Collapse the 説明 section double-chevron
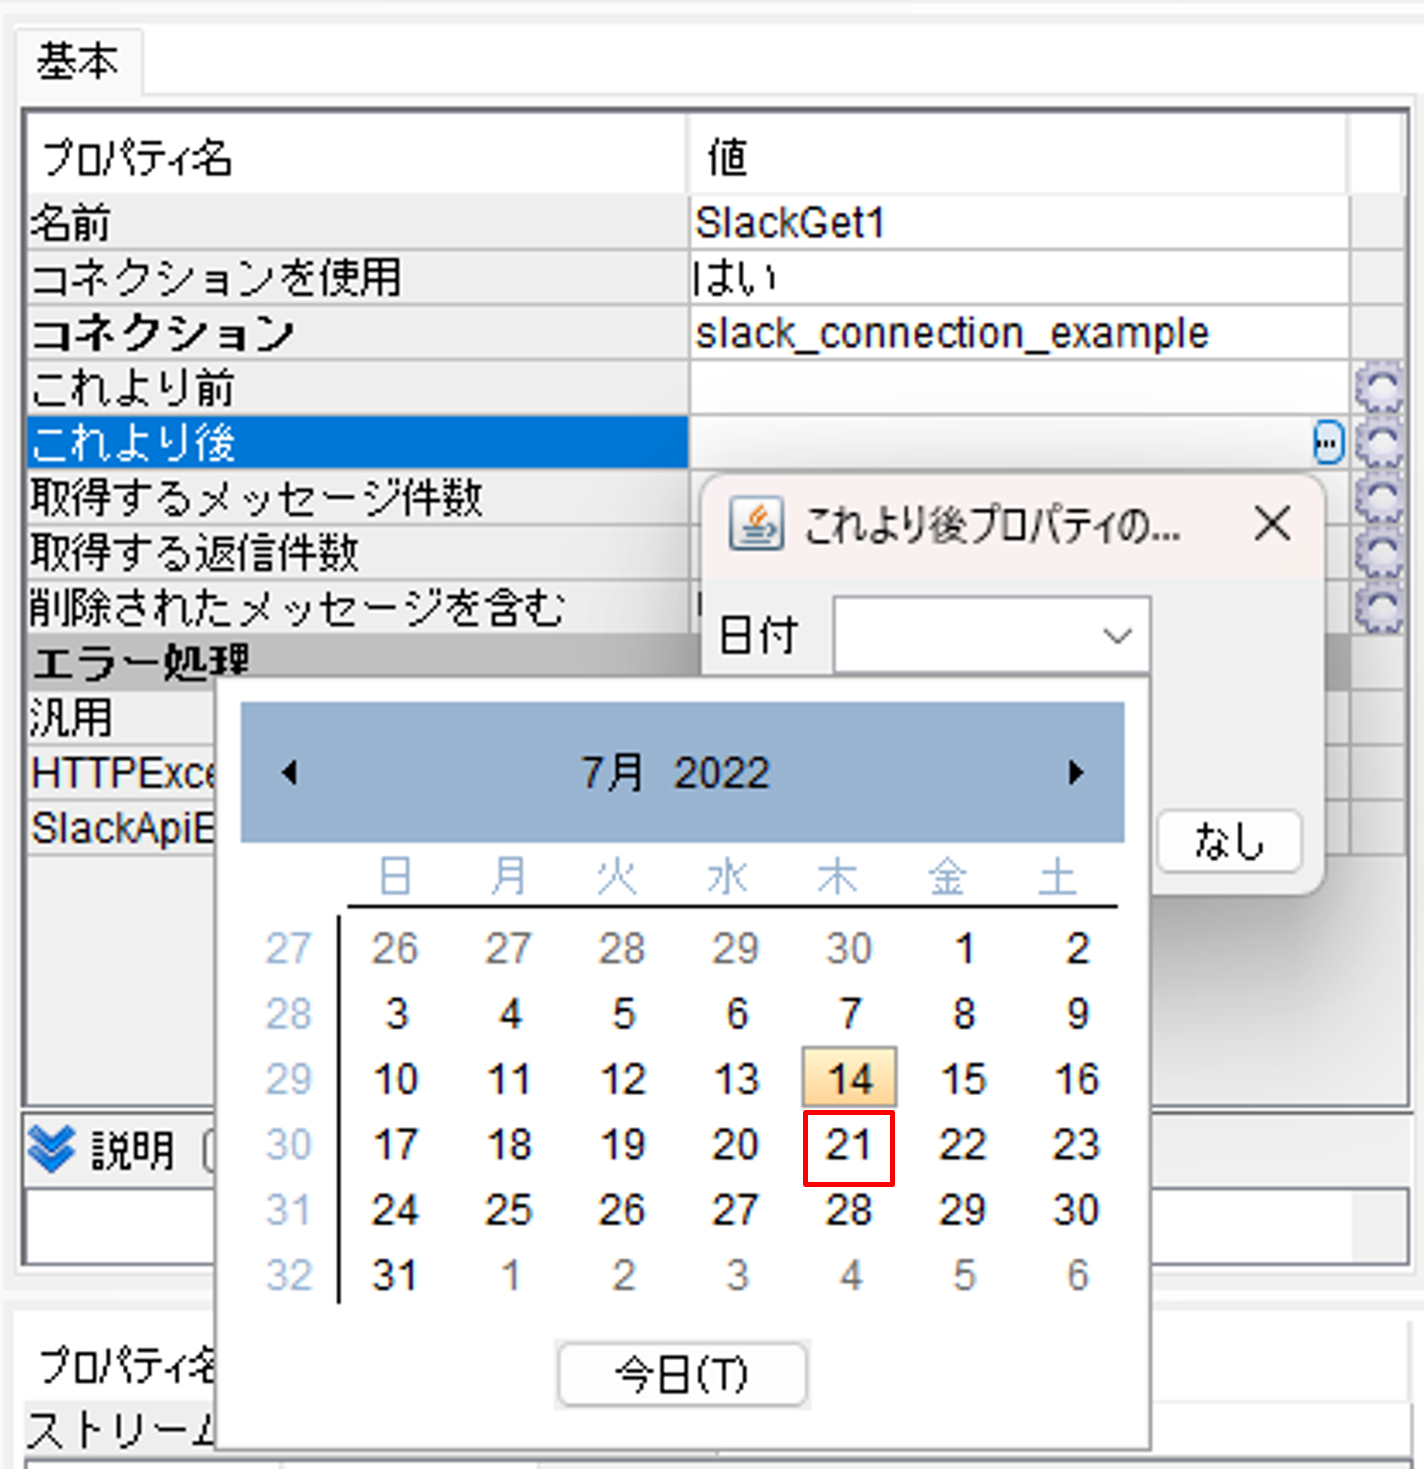This screenshot has width=1424, height=1469. (51, 1149)
